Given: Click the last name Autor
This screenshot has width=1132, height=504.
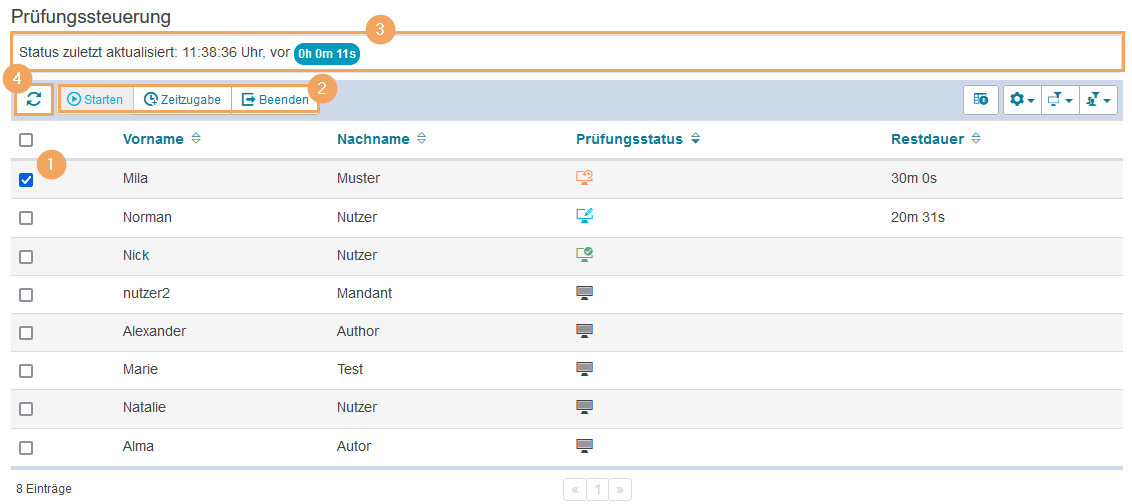Looking at the screenshot, I should pyautogui.click(x=354, y=446).
